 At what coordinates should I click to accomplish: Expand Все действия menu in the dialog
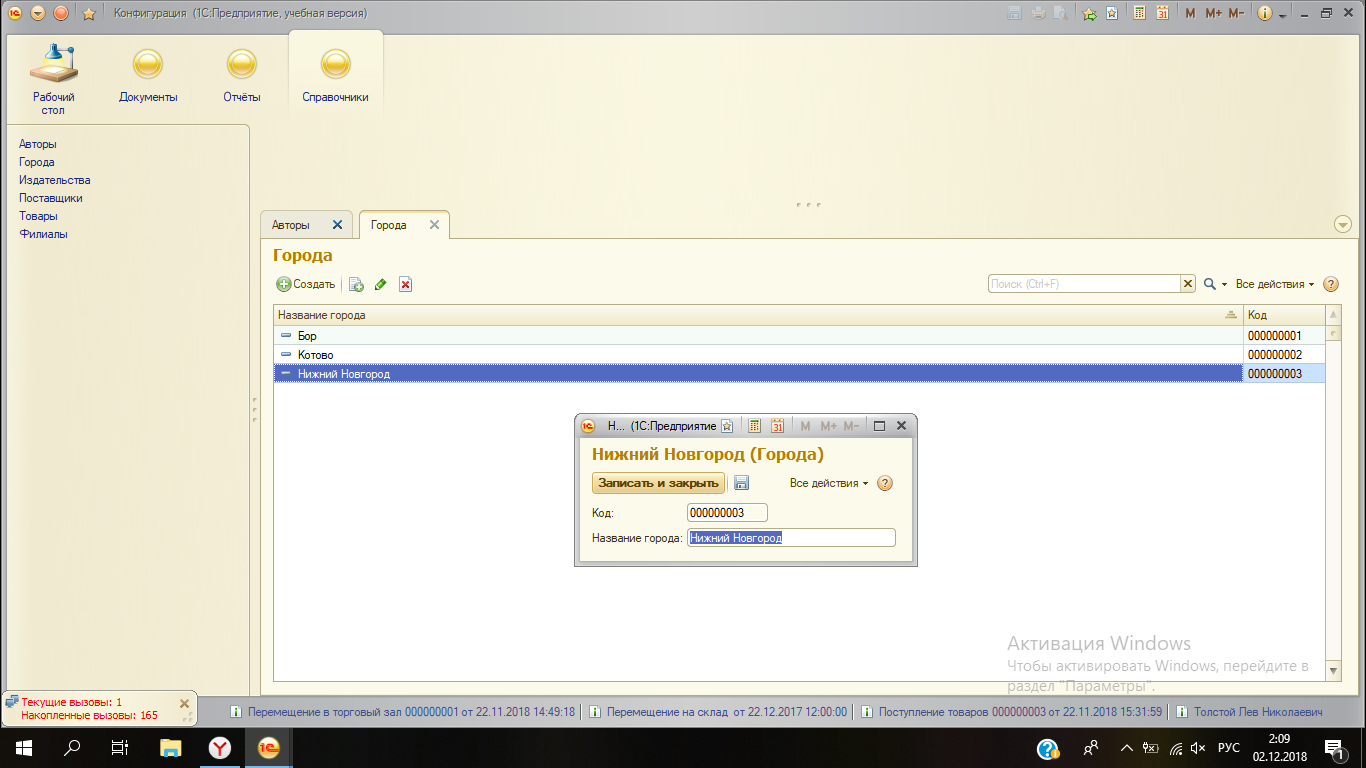click(828, 483)
